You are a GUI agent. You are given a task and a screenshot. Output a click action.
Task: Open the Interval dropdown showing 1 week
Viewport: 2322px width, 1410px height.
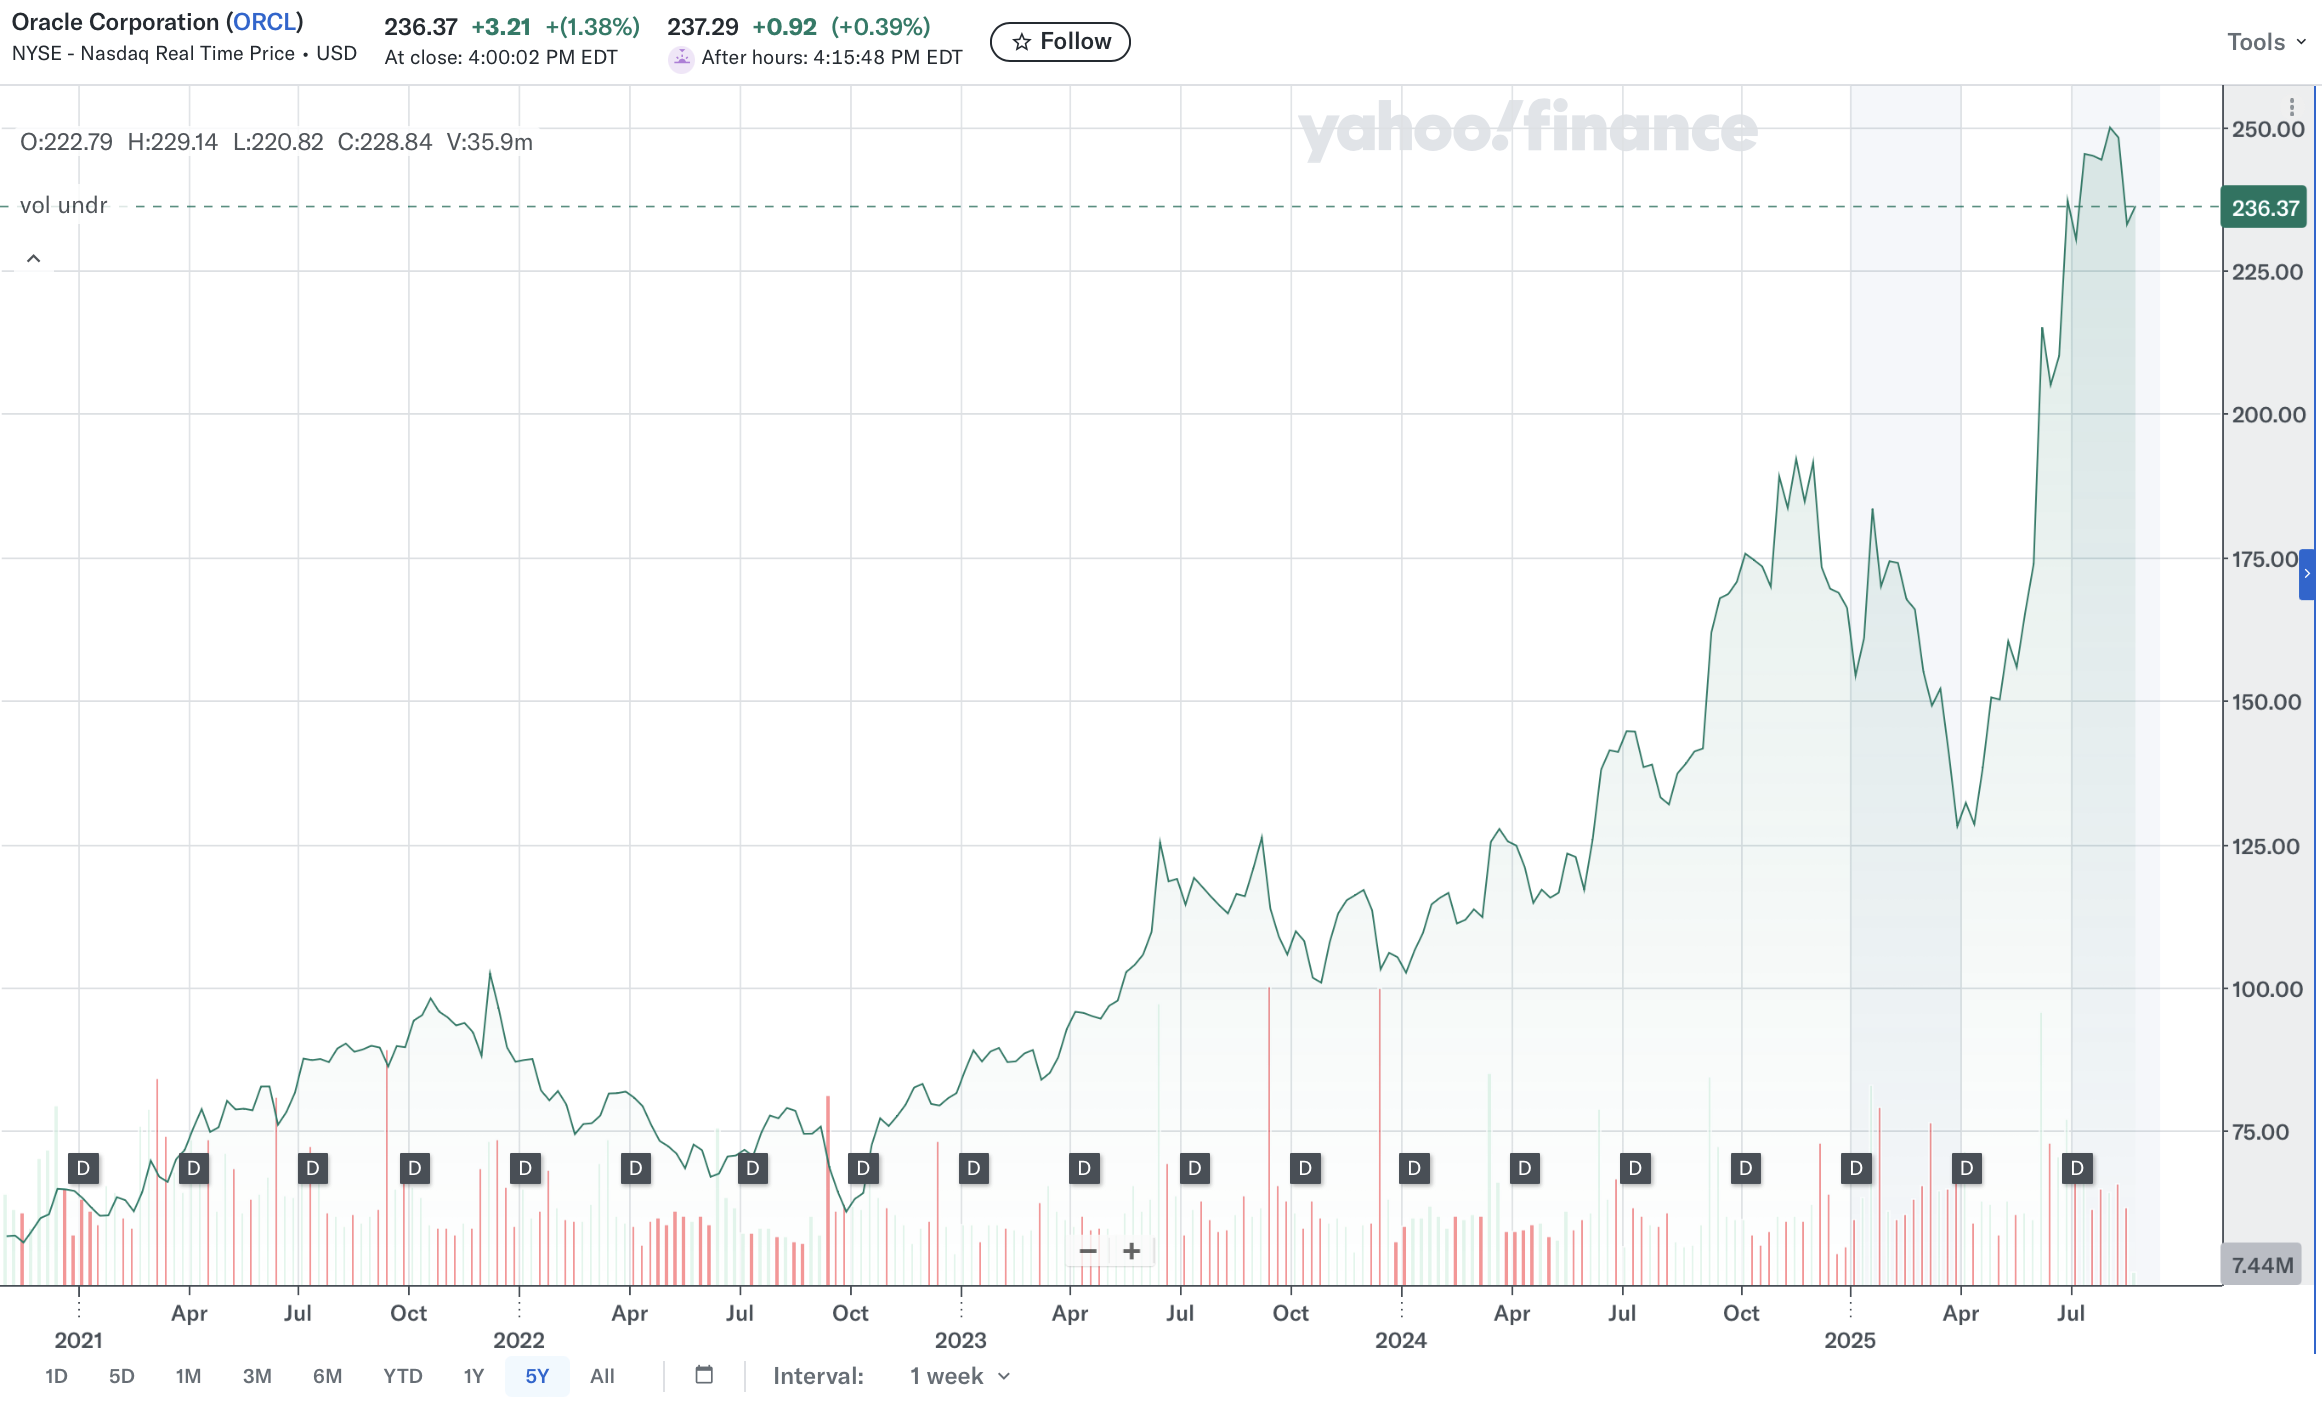960,1376
